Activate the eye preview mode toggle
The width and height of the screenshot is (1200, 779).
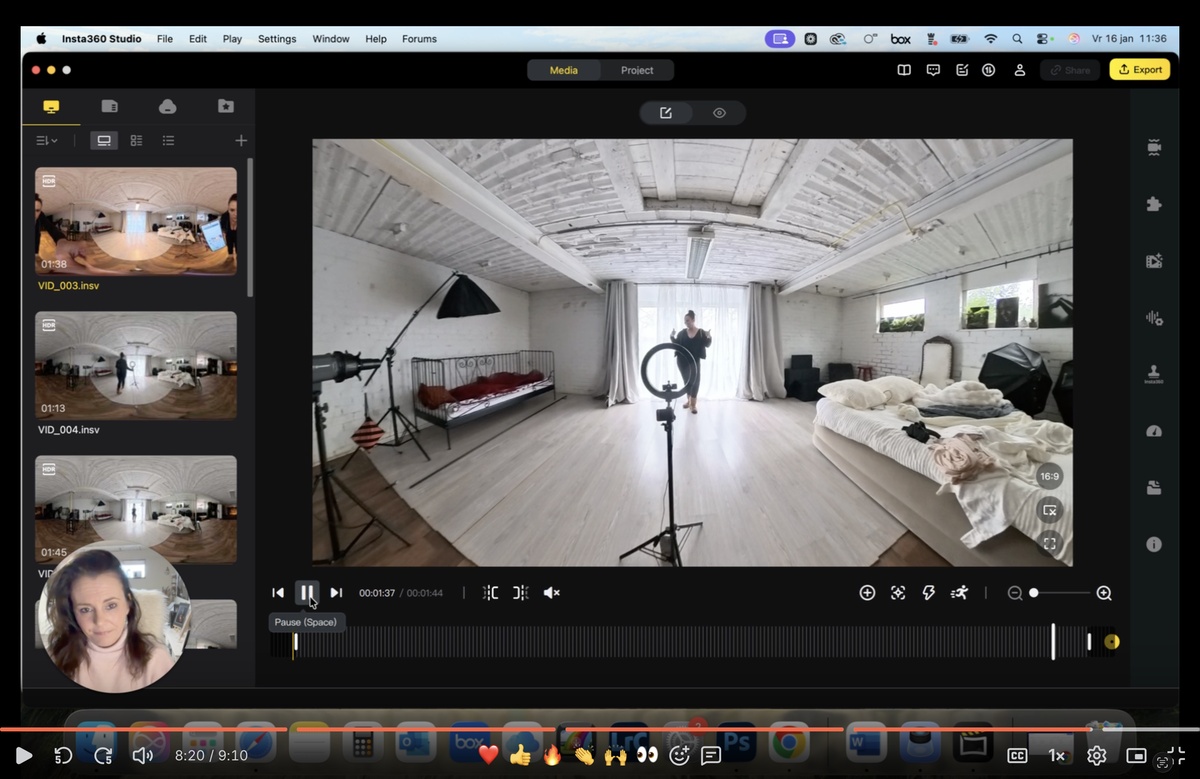[719, 113]
